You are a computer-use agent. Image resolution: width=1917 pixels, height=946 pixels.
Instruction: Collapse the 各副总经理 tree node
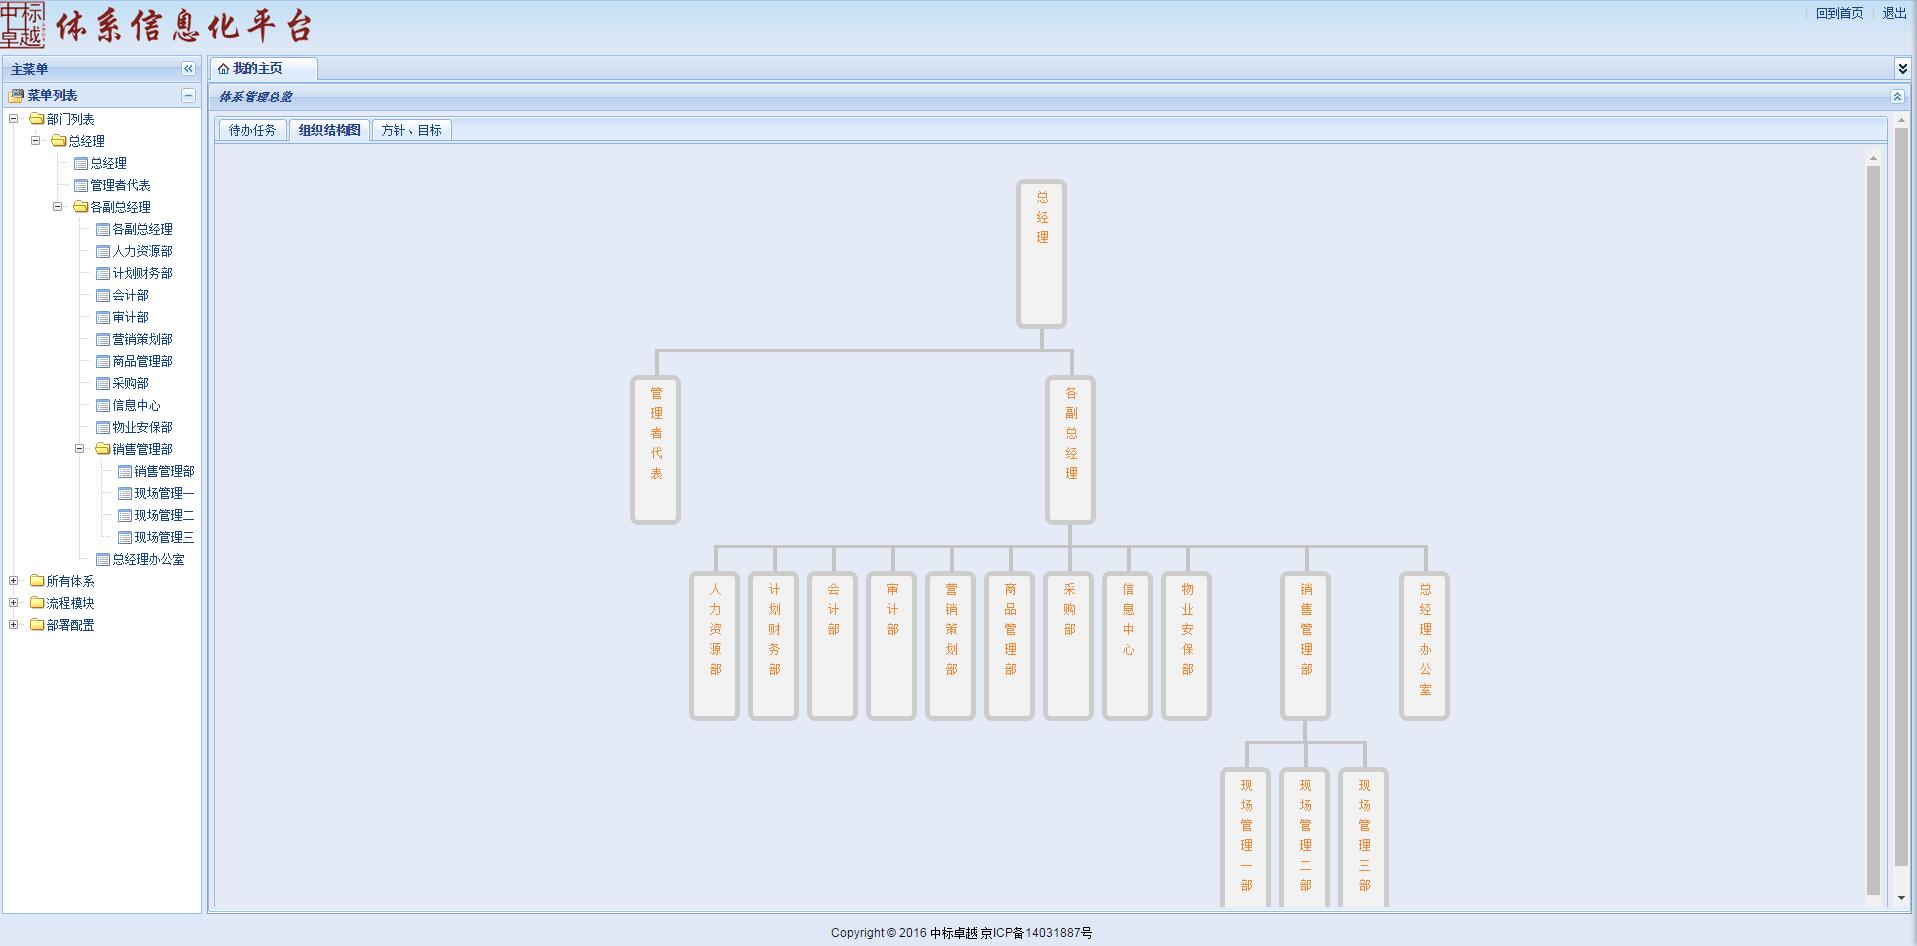pyautogui.click(x=58, y=207)
